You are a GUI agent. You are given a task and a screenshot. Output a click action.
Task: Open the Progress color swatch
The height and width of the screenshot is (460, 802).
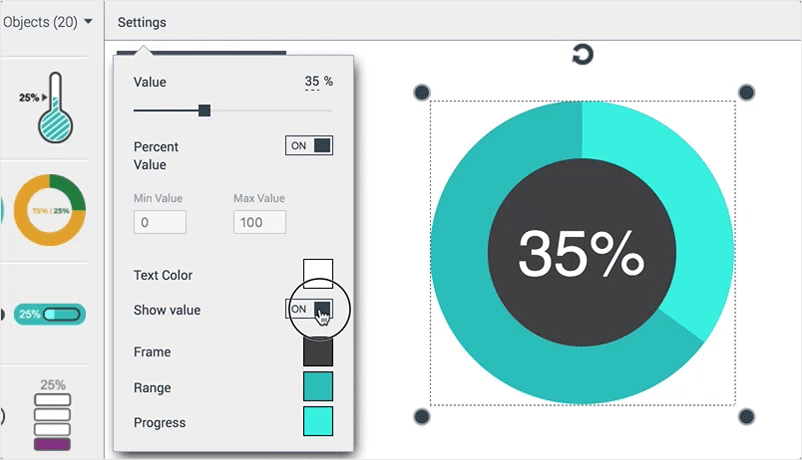coord(318,422)
